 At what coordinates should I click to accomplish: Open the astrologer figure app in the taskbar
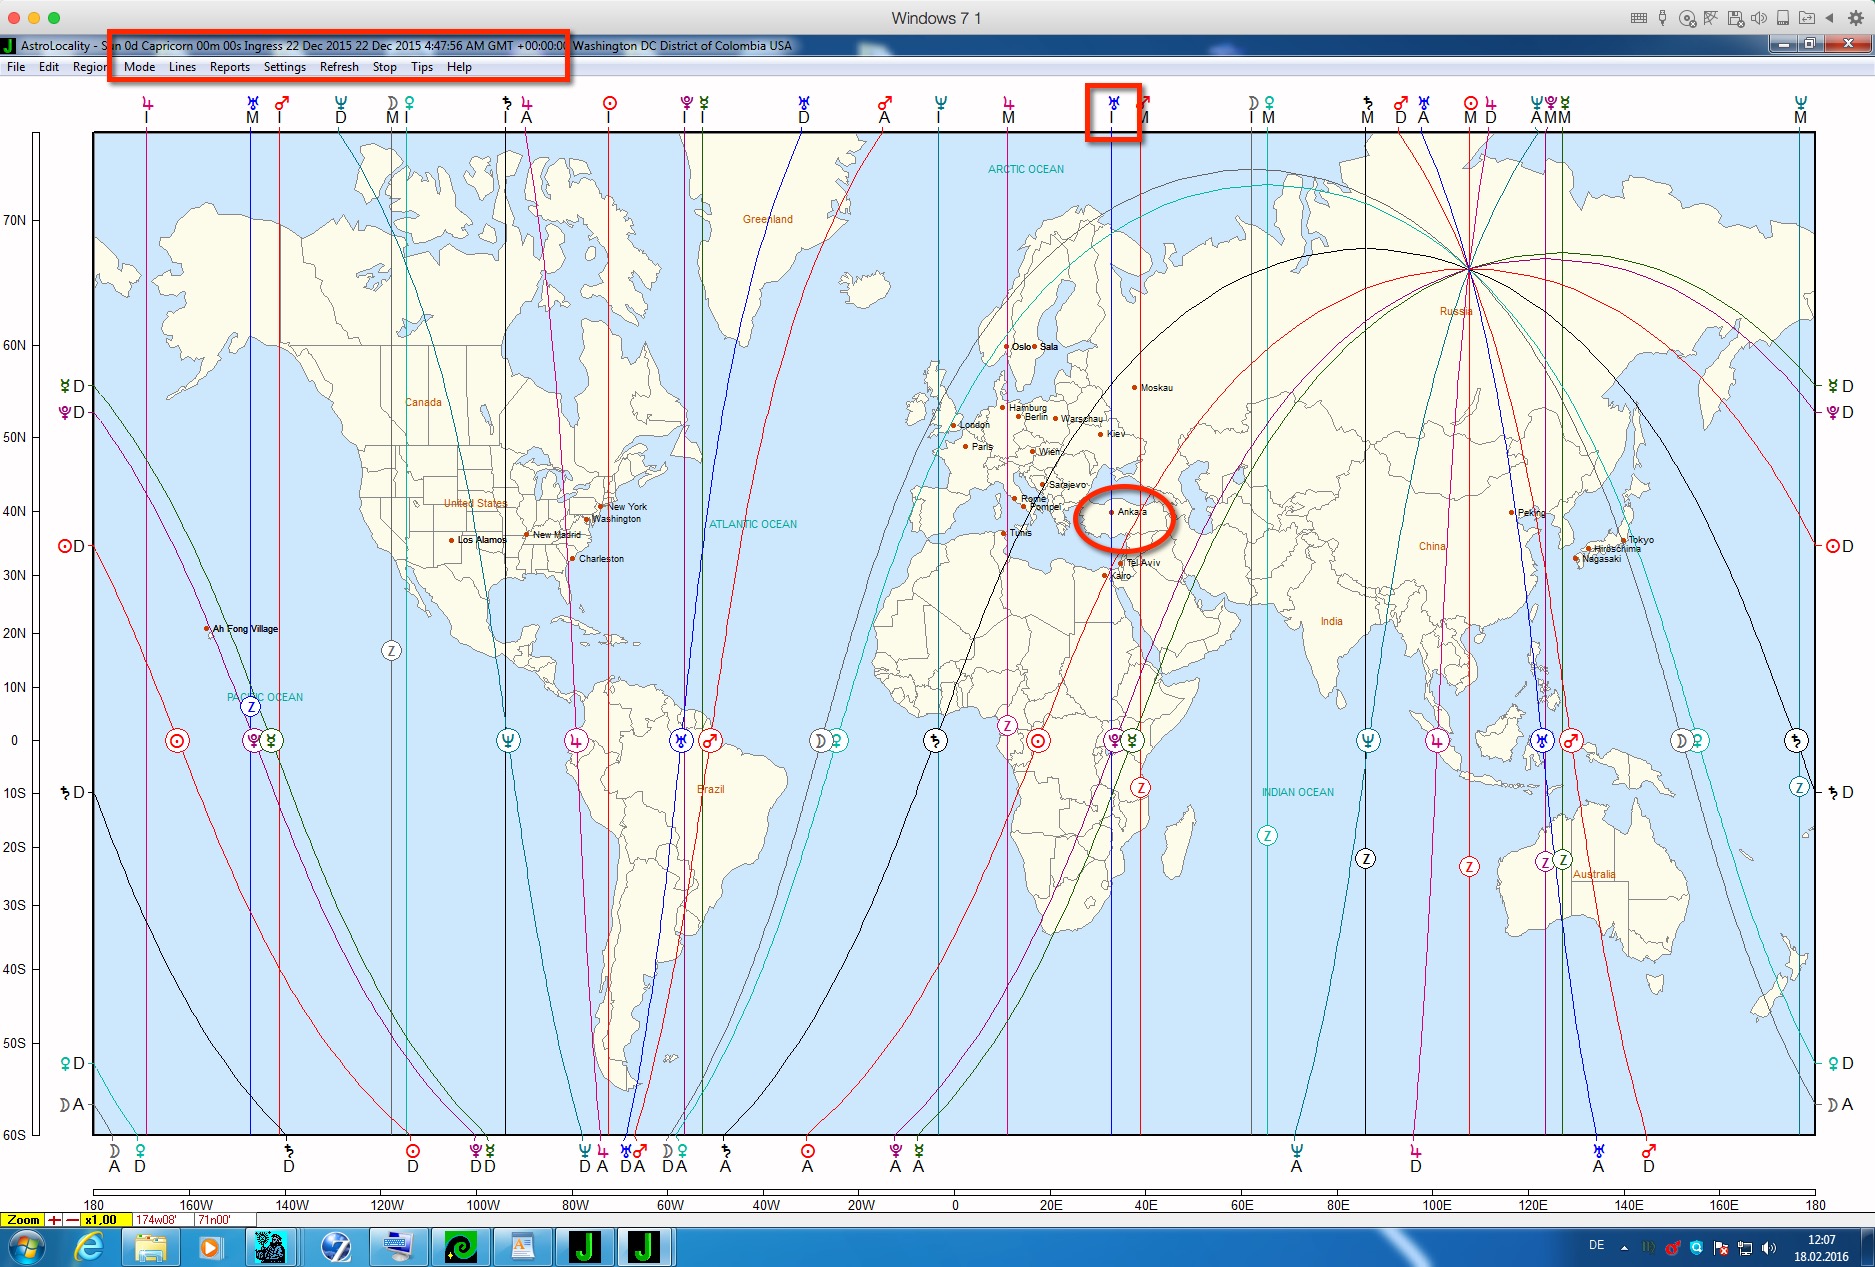(x=269, y=1247)
